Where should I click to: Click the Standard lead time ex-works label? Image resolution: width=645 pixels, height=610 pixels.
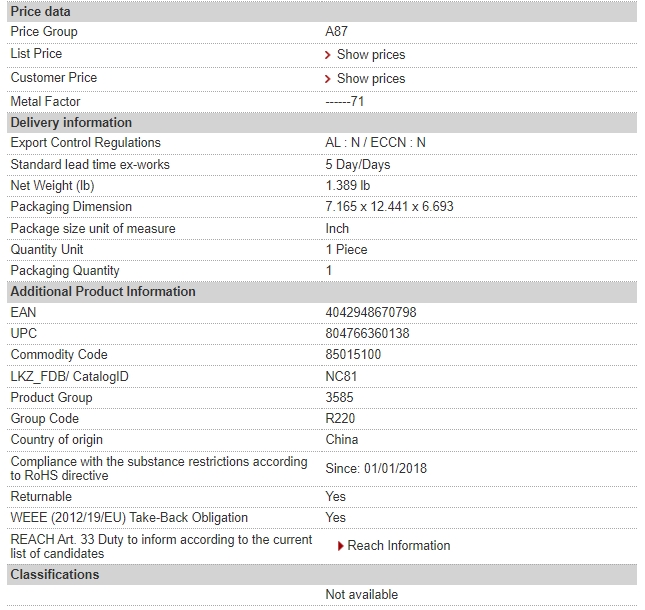[x=90, y=165]
